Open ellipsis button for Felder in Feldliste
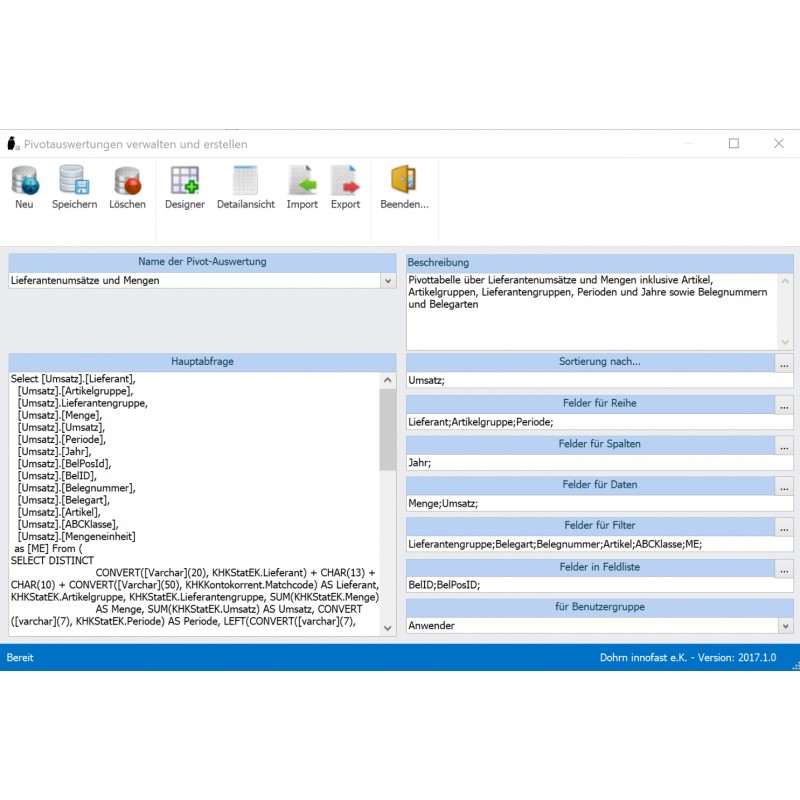 [784, 568]
